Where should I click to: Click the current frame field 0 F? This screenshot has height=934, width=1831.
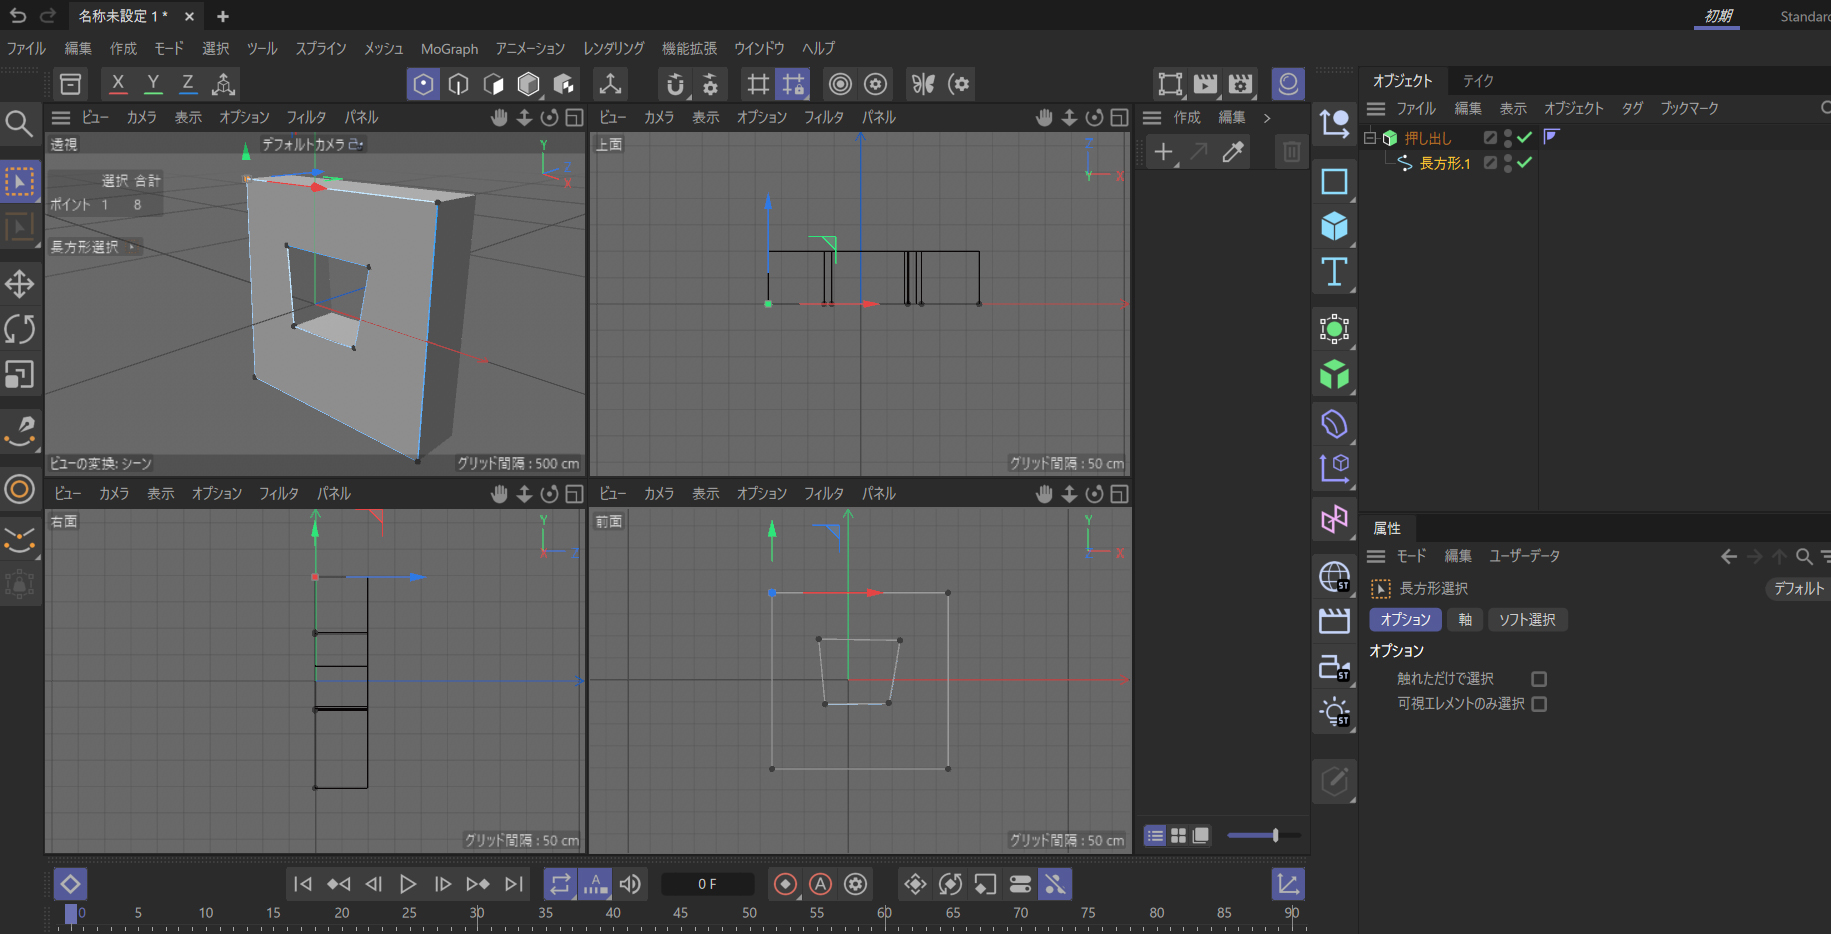click(x=707, y=884)
